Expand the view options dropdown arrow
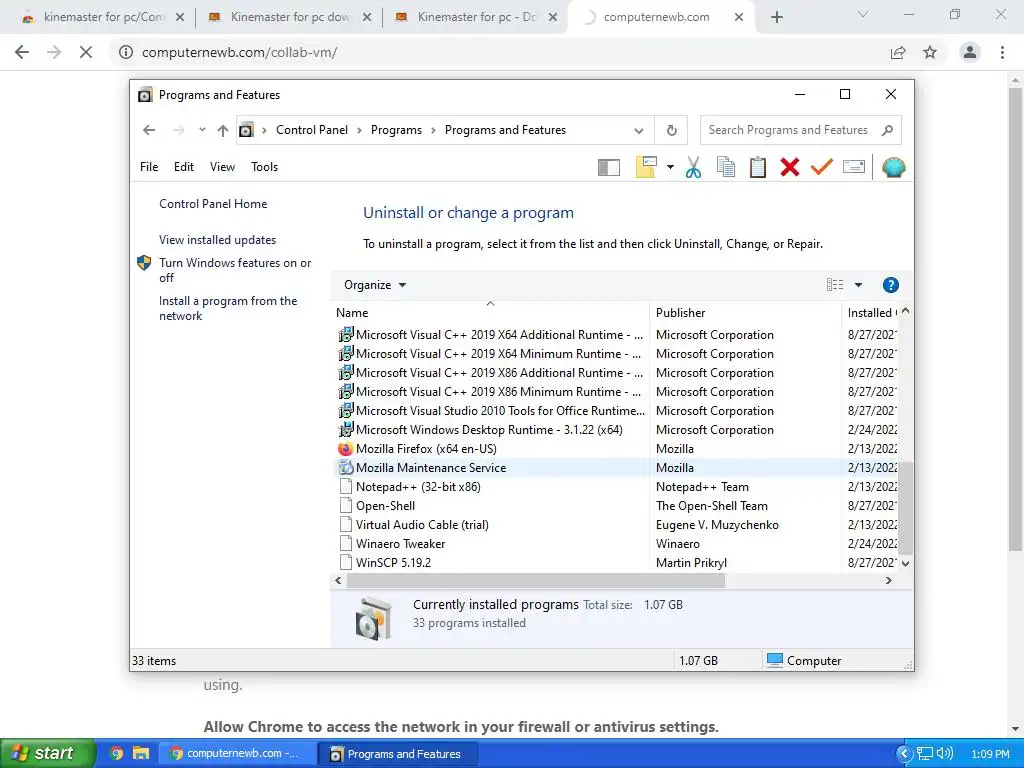The image size is (1024, 768). click(858, 285)
